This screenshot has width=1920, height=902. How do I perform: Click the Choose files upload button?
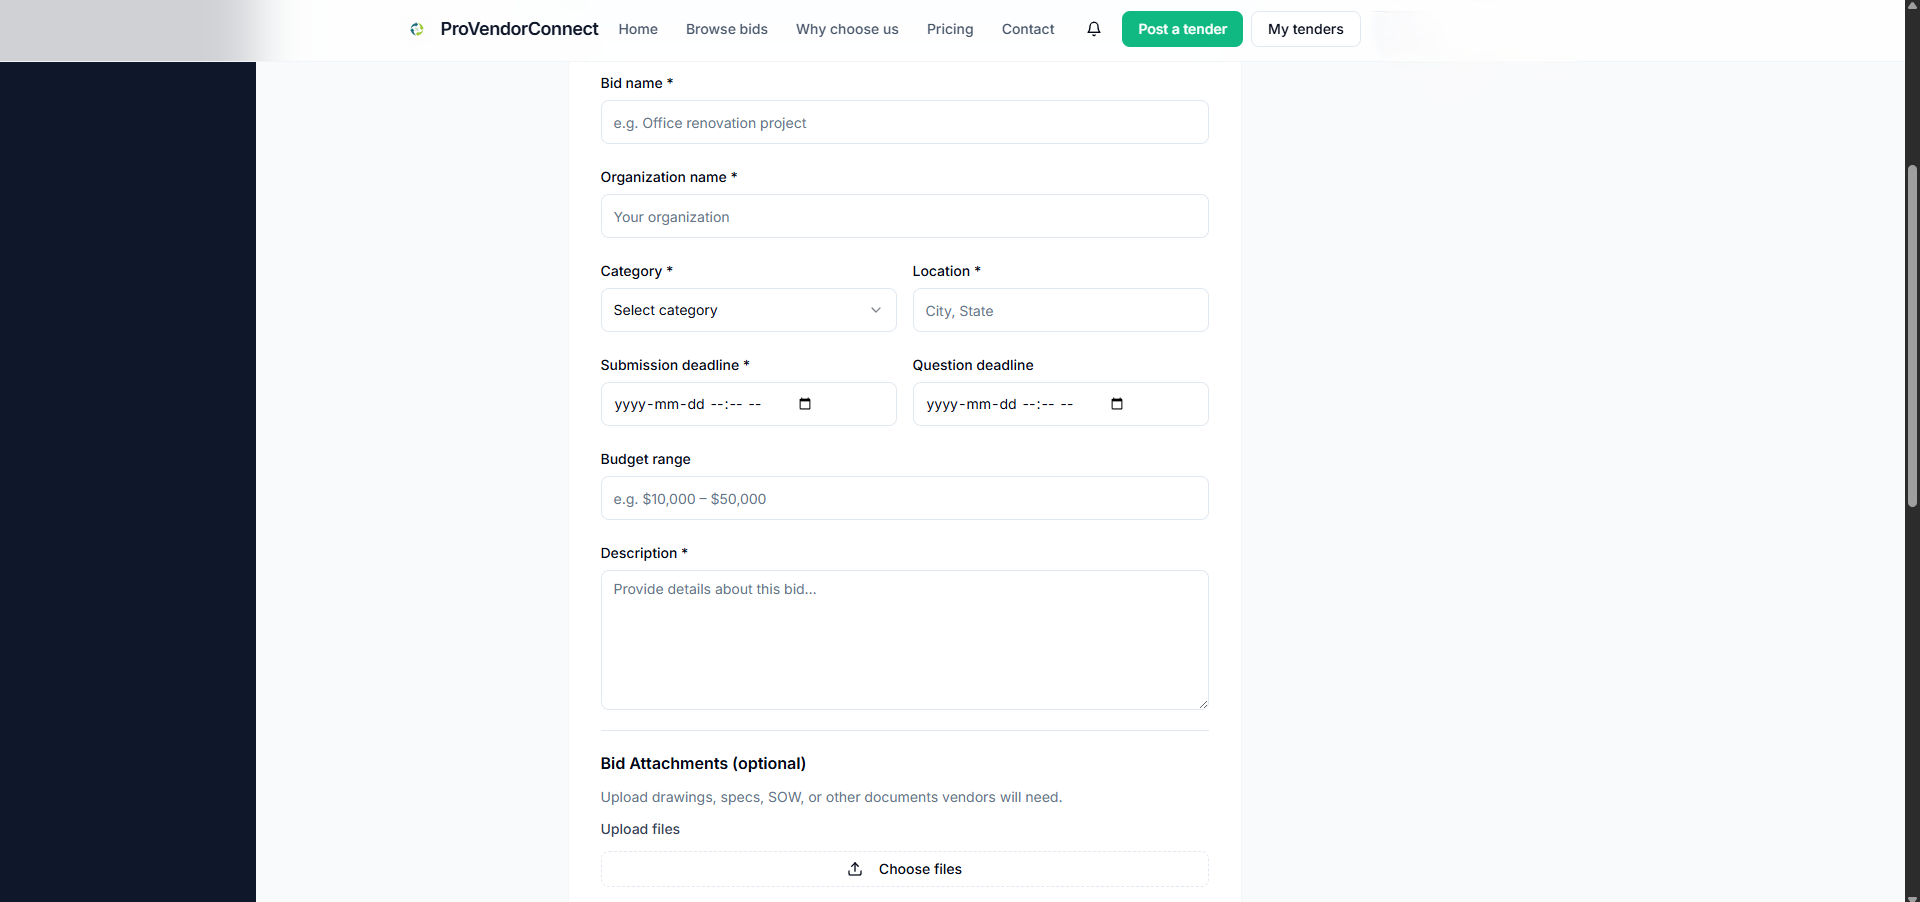[904, 869]
